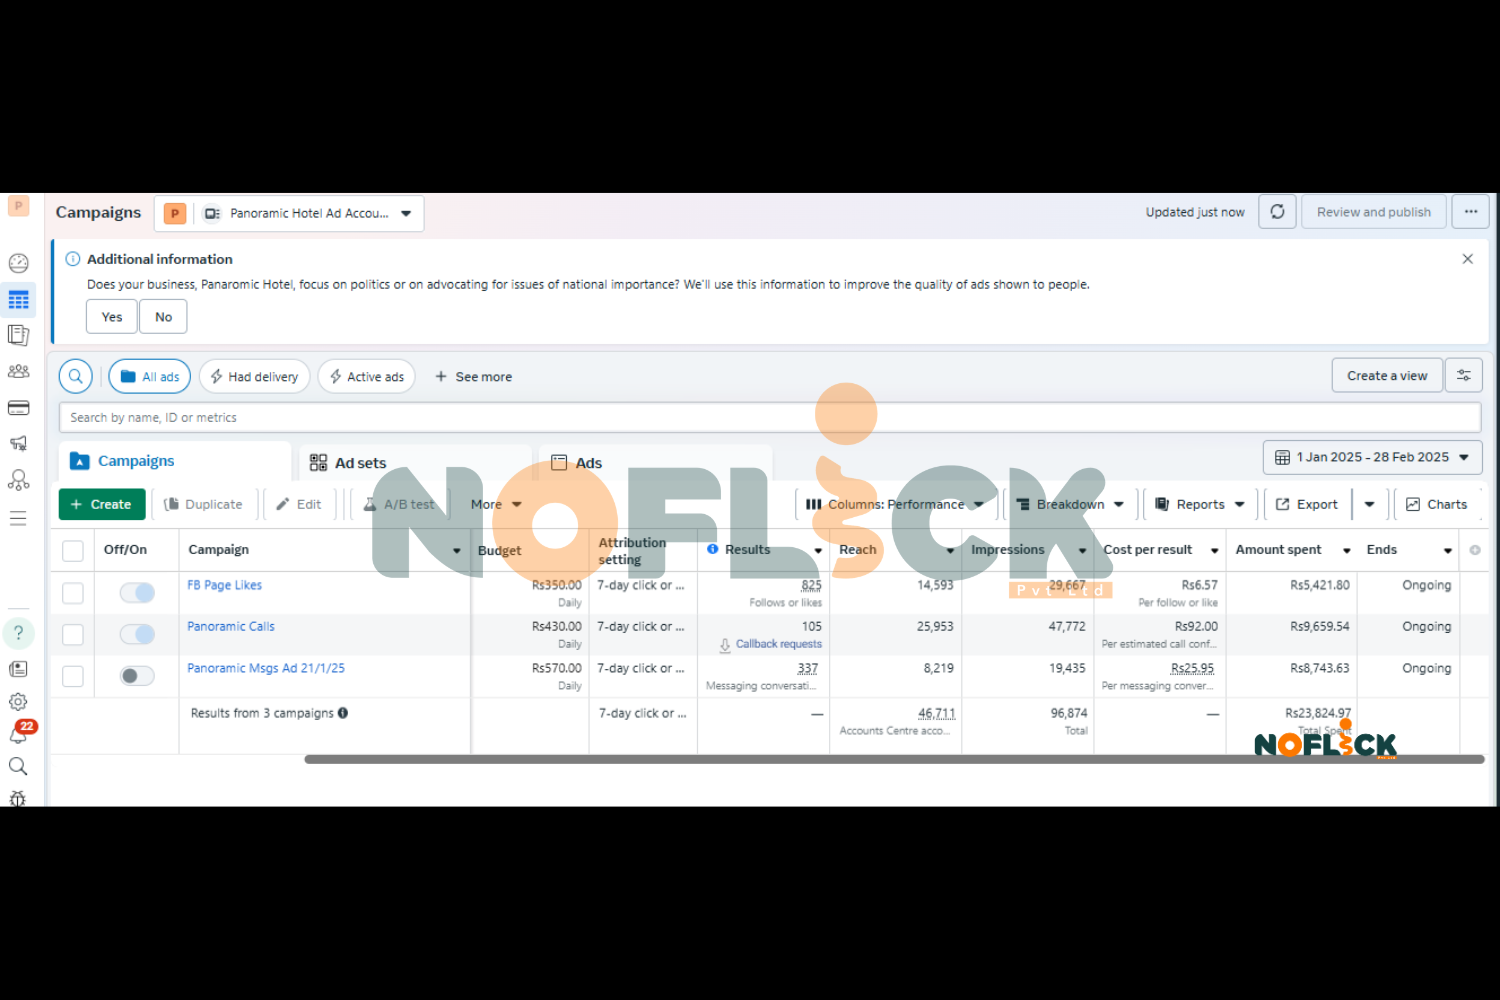Click the Duplicate button
1500x1000 pixels.
(x=204, y=504)
